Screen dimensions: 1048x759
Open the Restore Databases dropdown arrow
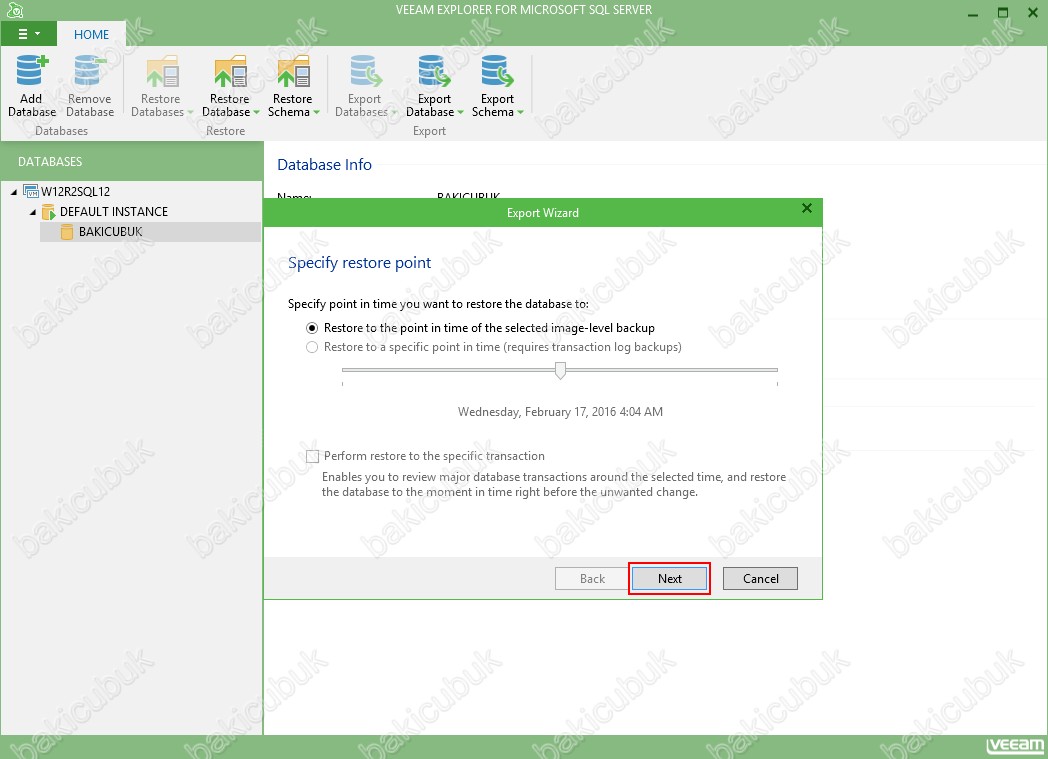tap(190, 112)
